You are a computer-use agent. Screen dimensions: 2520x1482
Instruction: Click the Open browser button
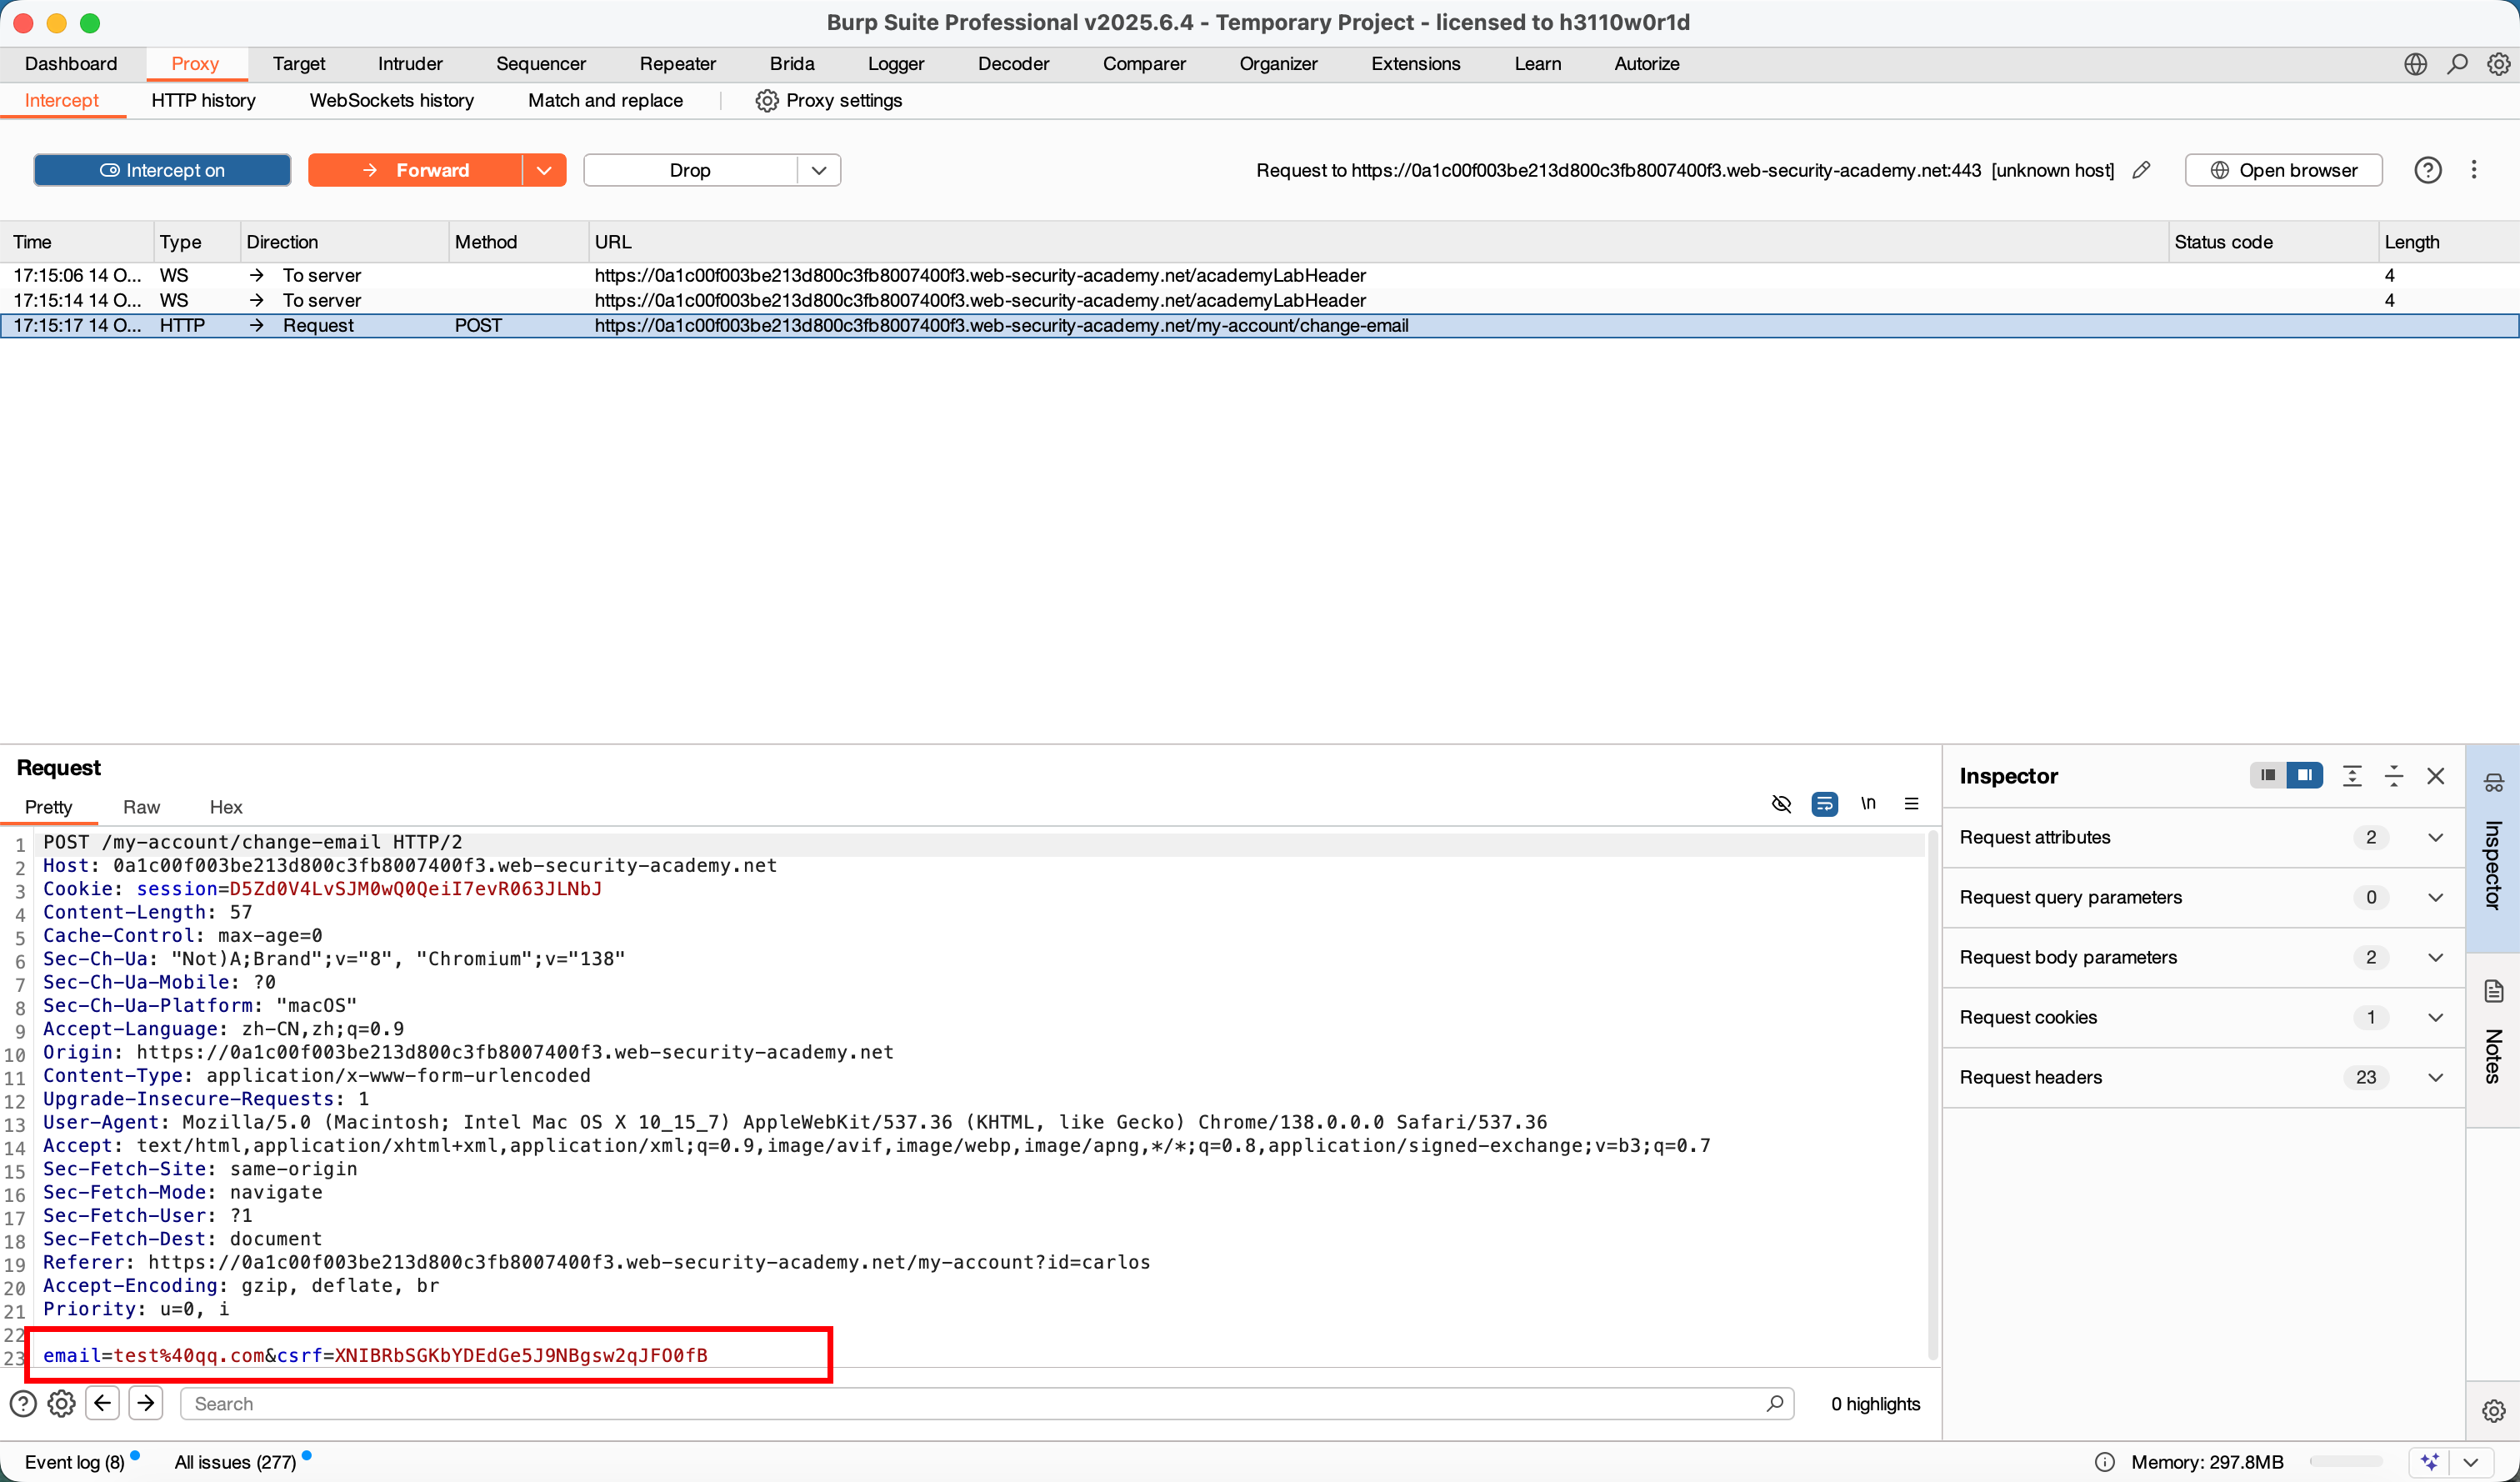click(x=2283, y=170)
